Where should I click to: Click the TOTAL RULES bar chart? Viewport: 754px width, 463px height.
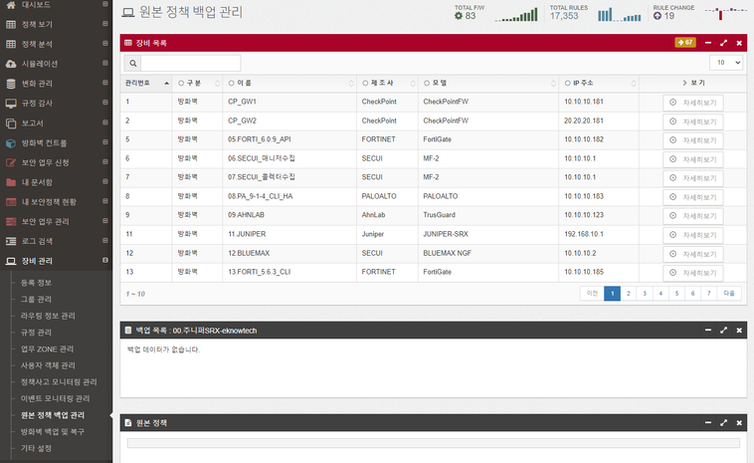[619, 14]
